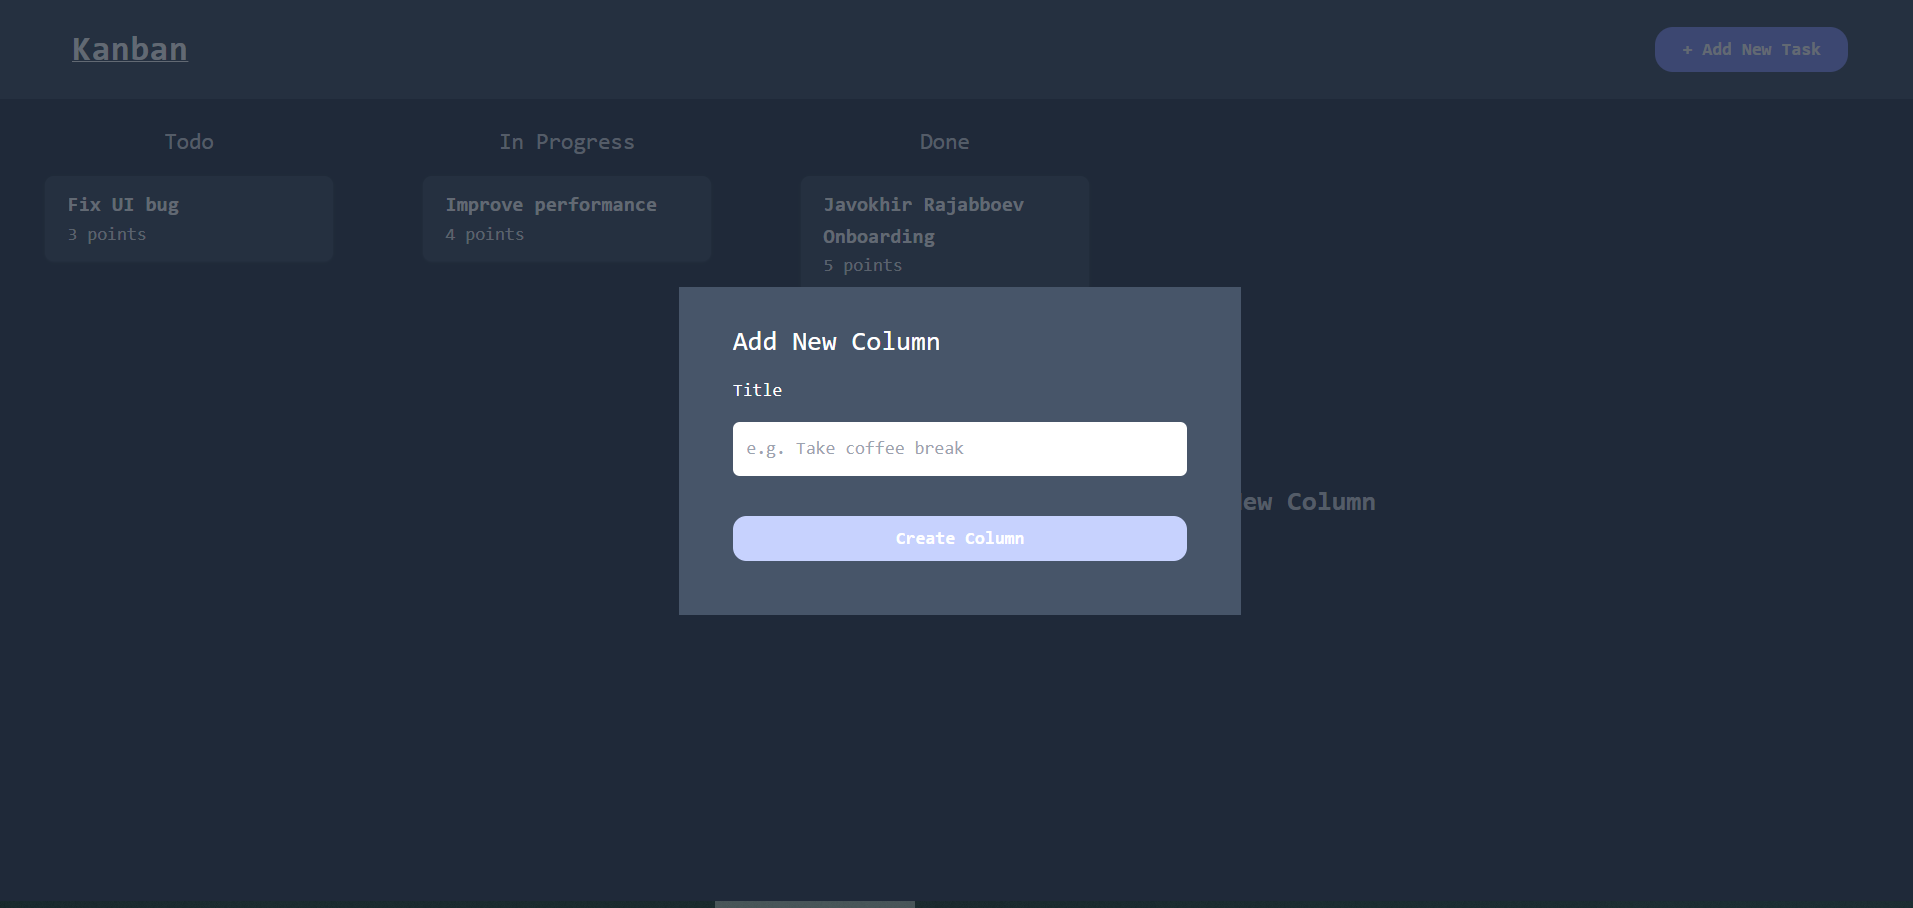This screenshot has width=1913, height=908.
Task: Click the "Add New Column" dialog heading
Action: pos(836,341)
